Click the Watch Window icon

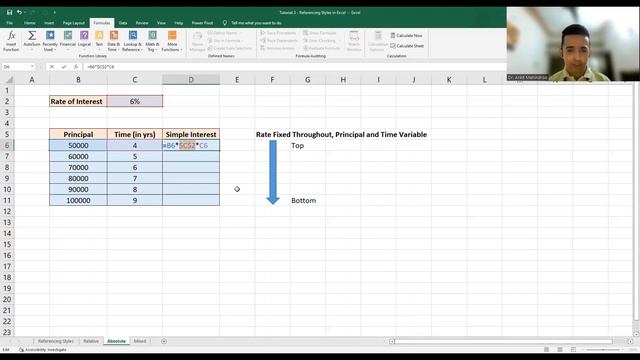pyautogui.click(x=354, y=37)
